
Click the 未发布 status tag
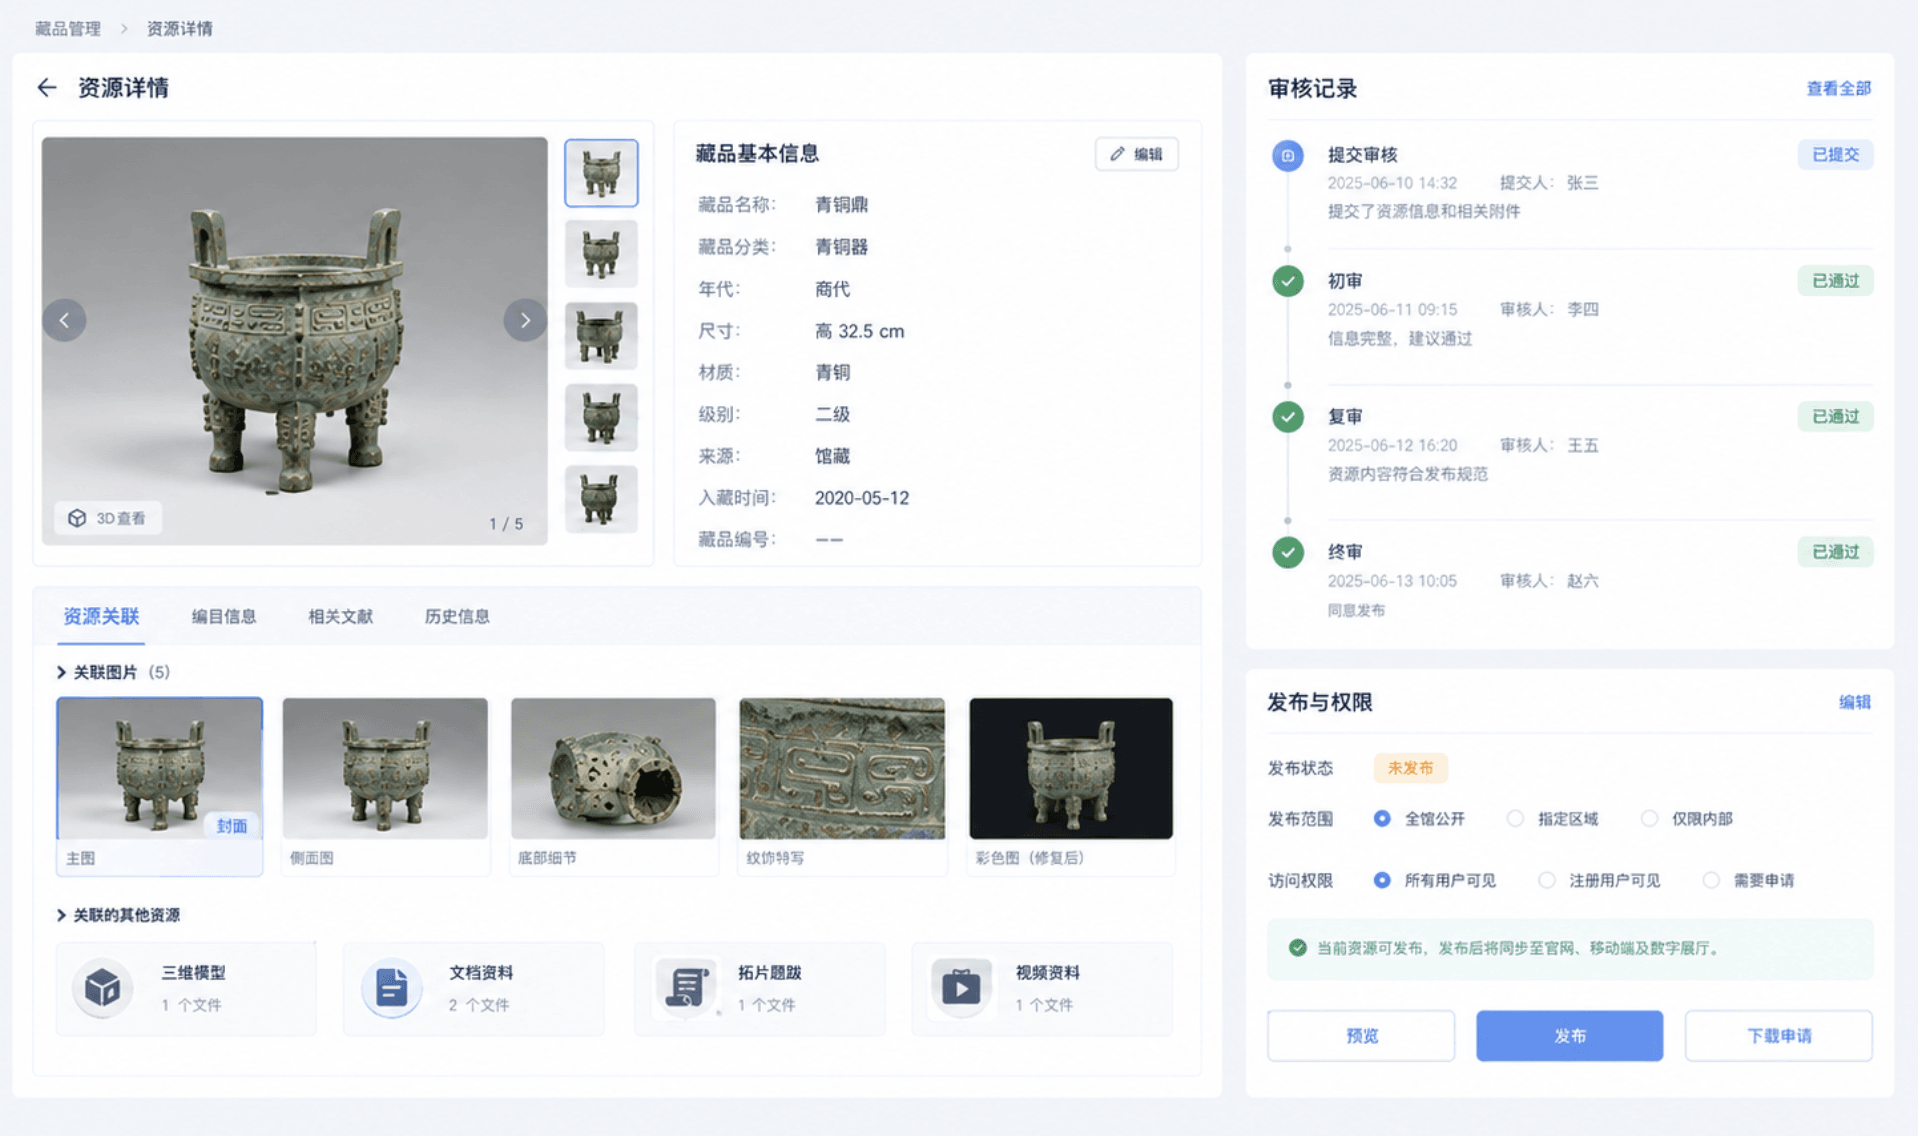coord(1410,768)
